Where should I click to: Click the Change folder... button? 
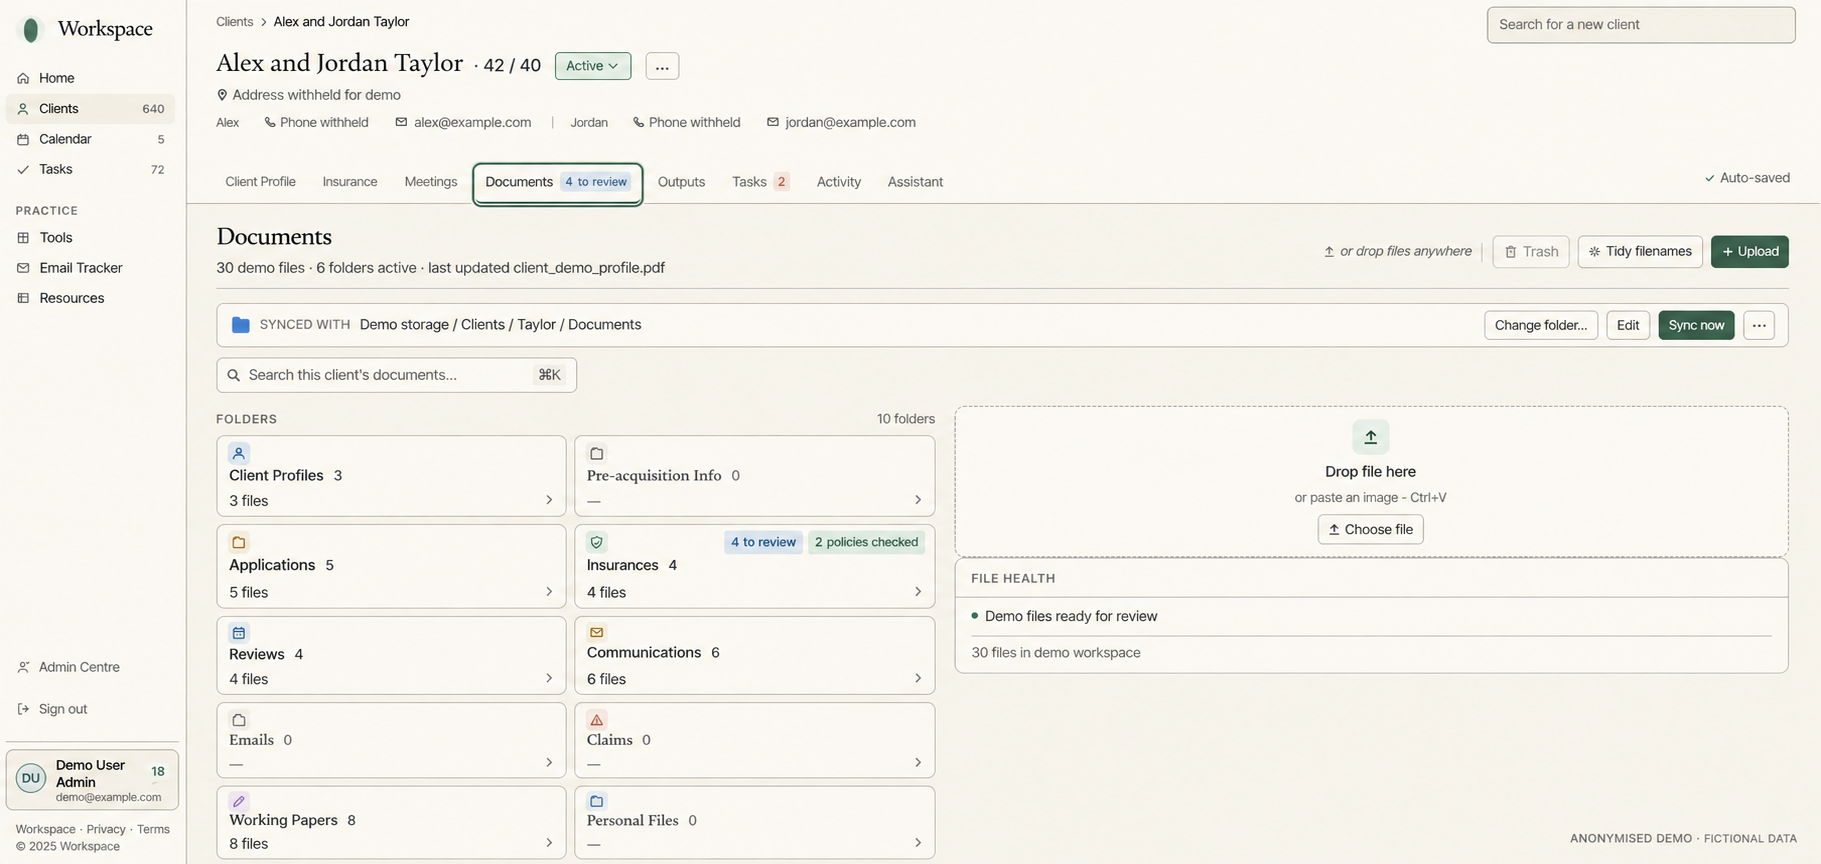point(1541,325)
